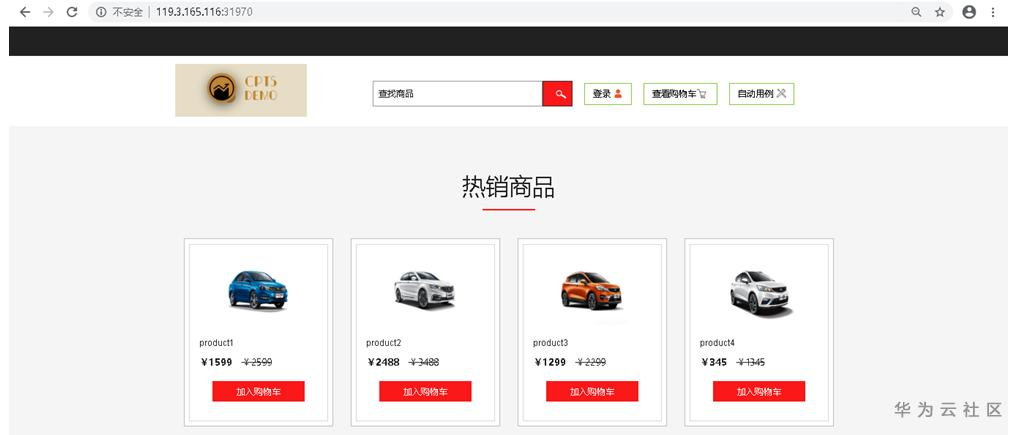Open the product2 title link

[x=383, y=342]
